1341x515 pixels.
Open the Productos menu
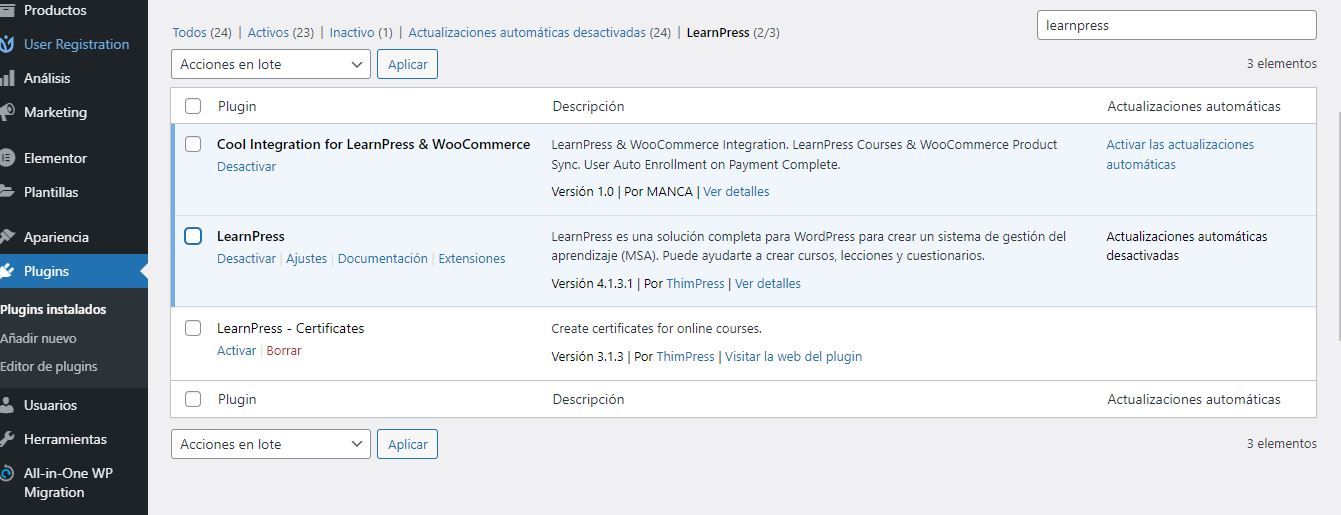click(x=55, y=10)
